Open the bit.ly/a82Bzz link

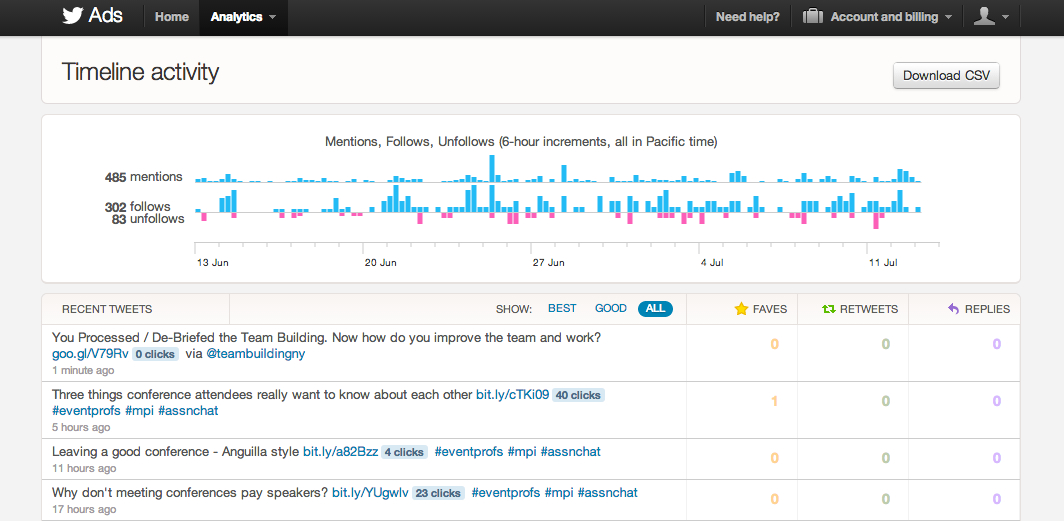pyautogui.click(x=340, y=452)
